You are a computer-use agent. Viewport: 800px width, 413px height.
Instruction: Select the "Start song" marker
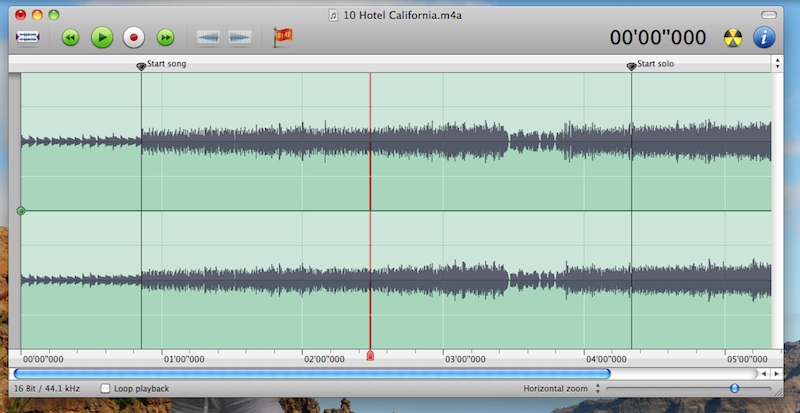[x=141, y=66]
